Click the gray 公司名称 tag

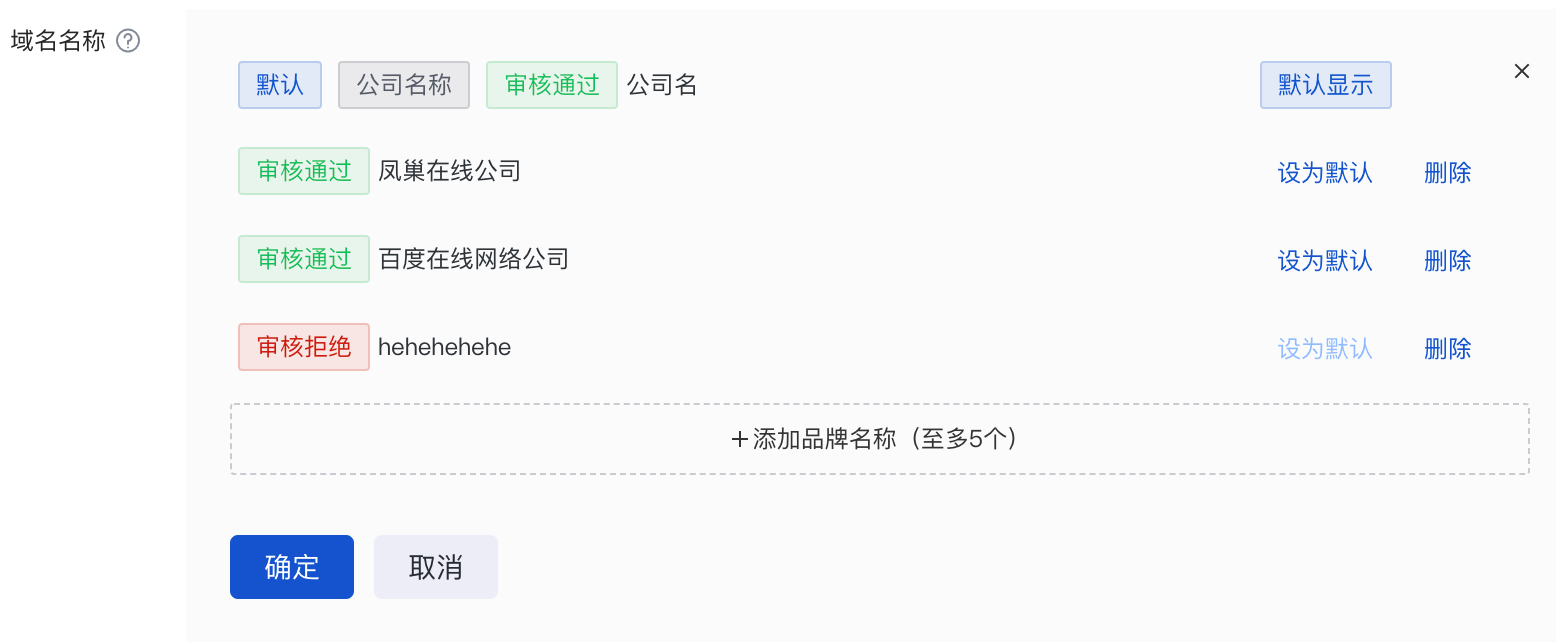404,85
